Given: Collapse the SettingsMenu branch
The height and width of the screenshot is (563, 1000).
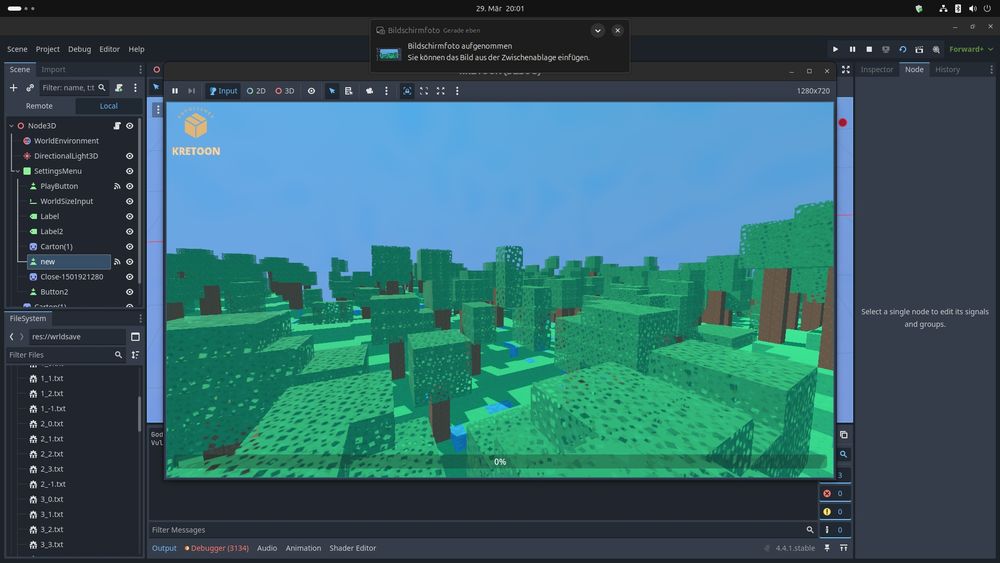Looking at the screenshot, I should pos(17,171).
